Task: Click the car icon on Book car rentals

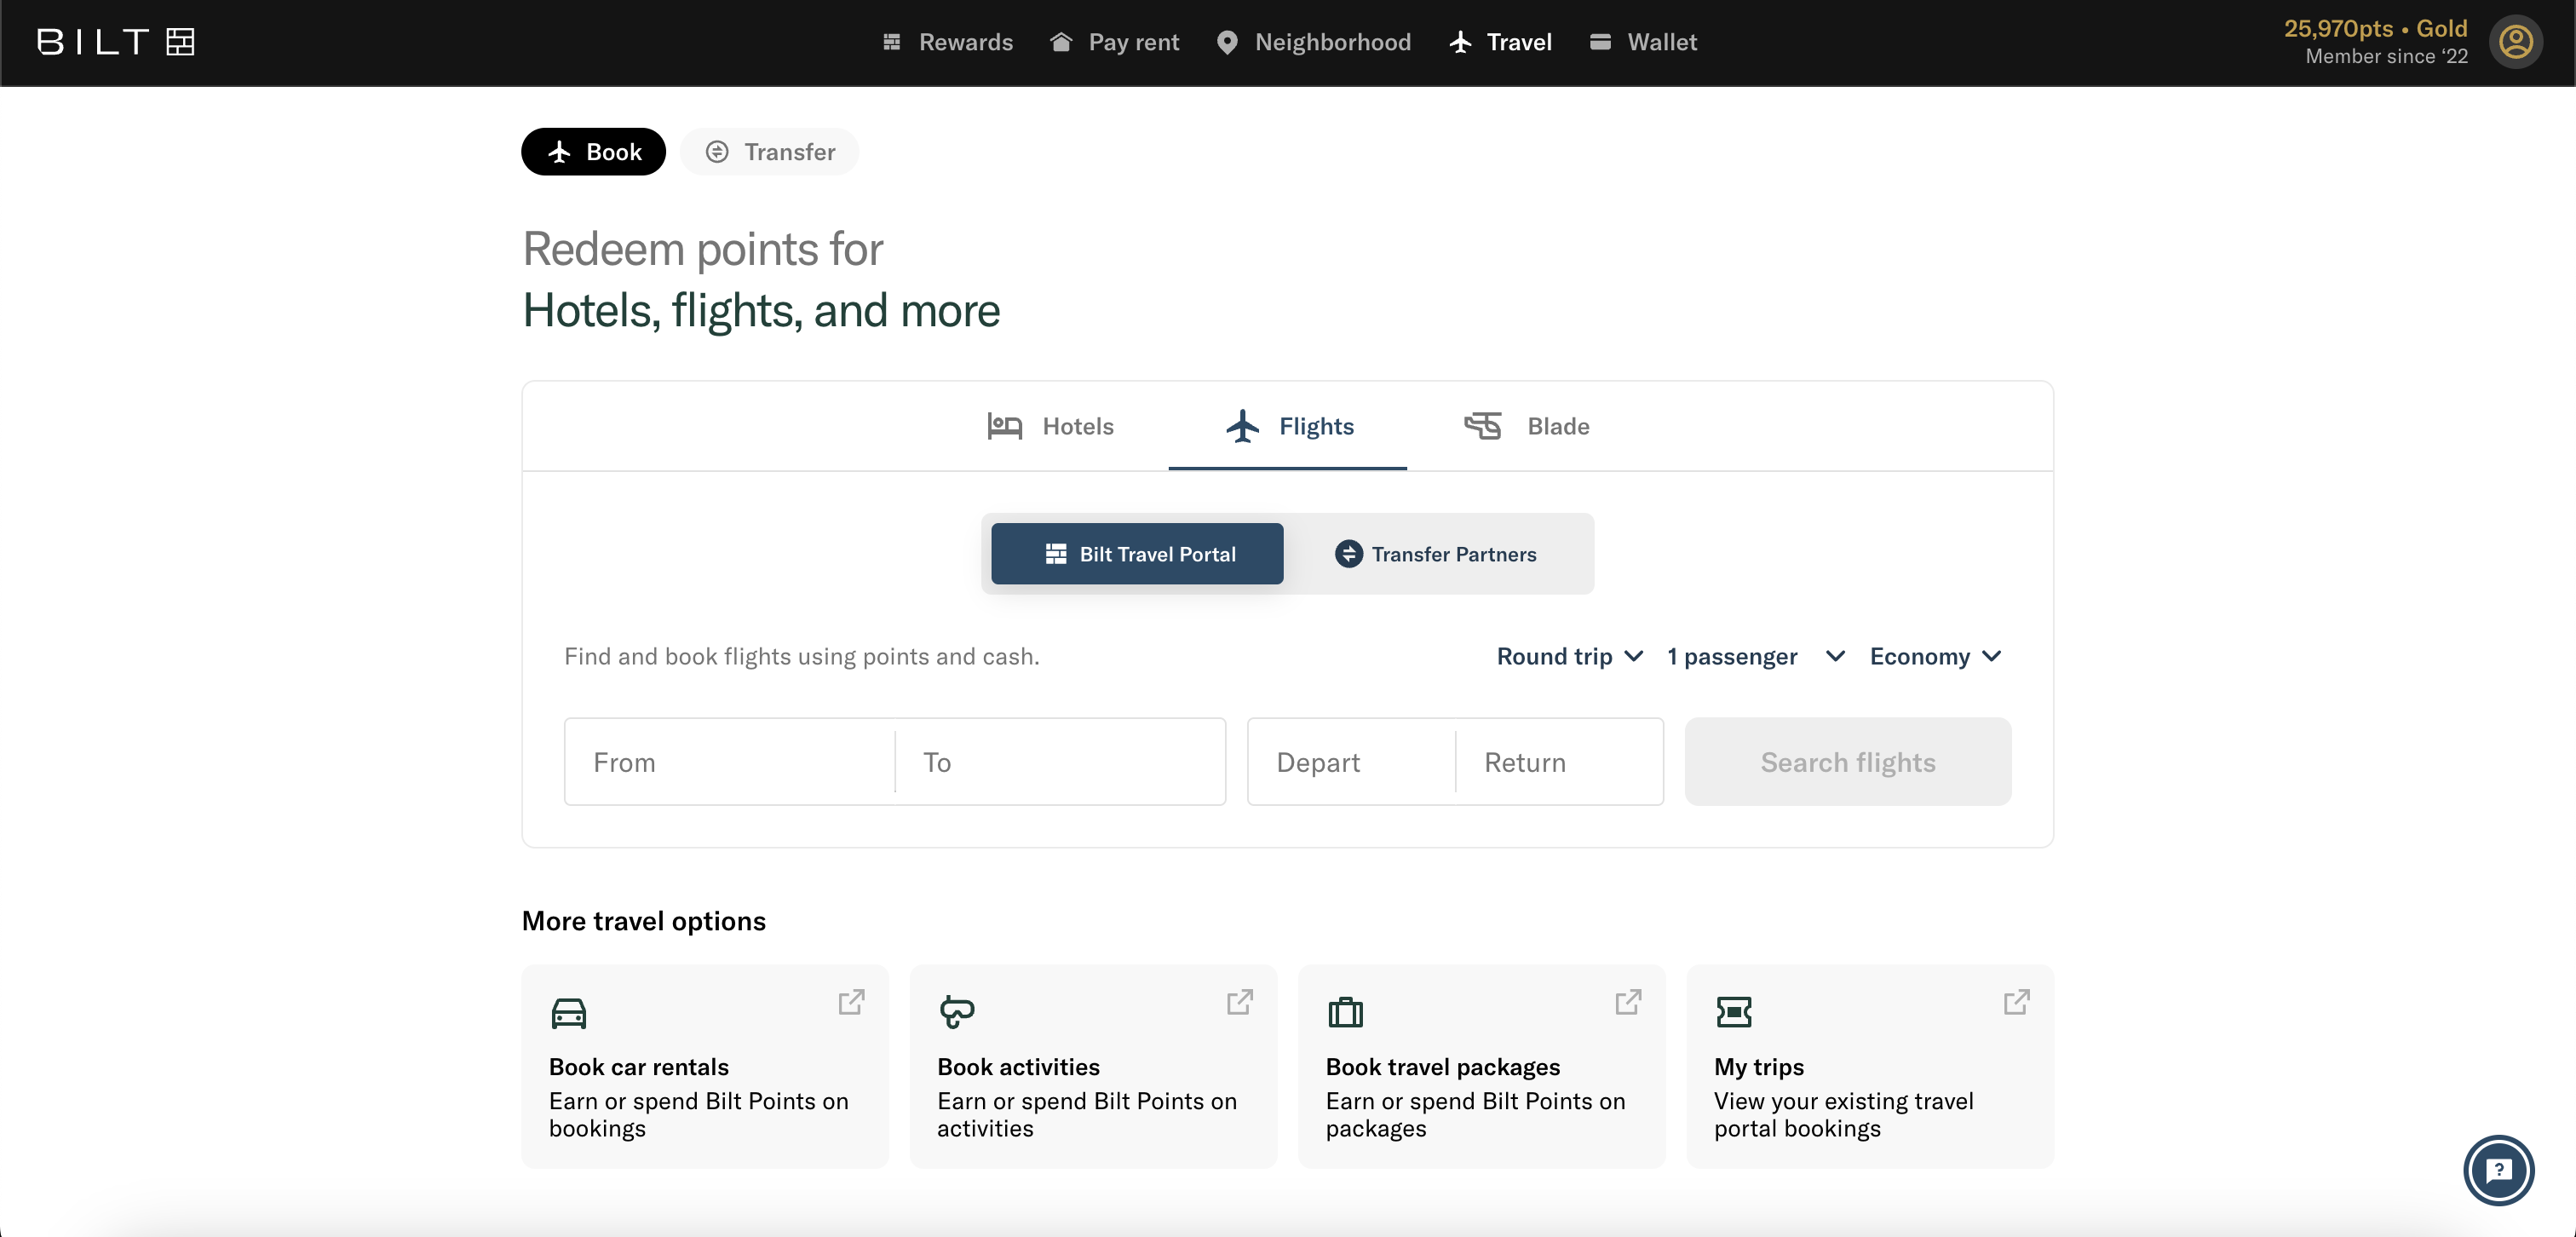Action: click(569, 1013)
